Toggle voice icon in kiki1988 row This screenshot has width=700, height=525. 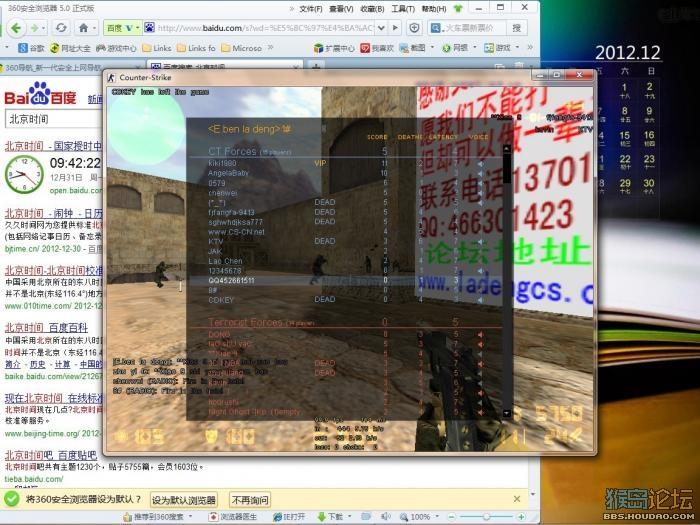480,163
